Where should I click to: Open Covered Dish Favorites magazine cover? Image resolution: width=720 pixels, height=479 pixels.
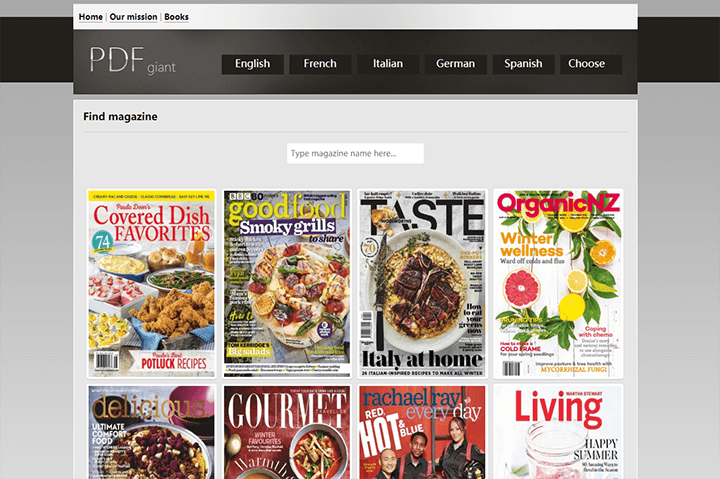151,283
